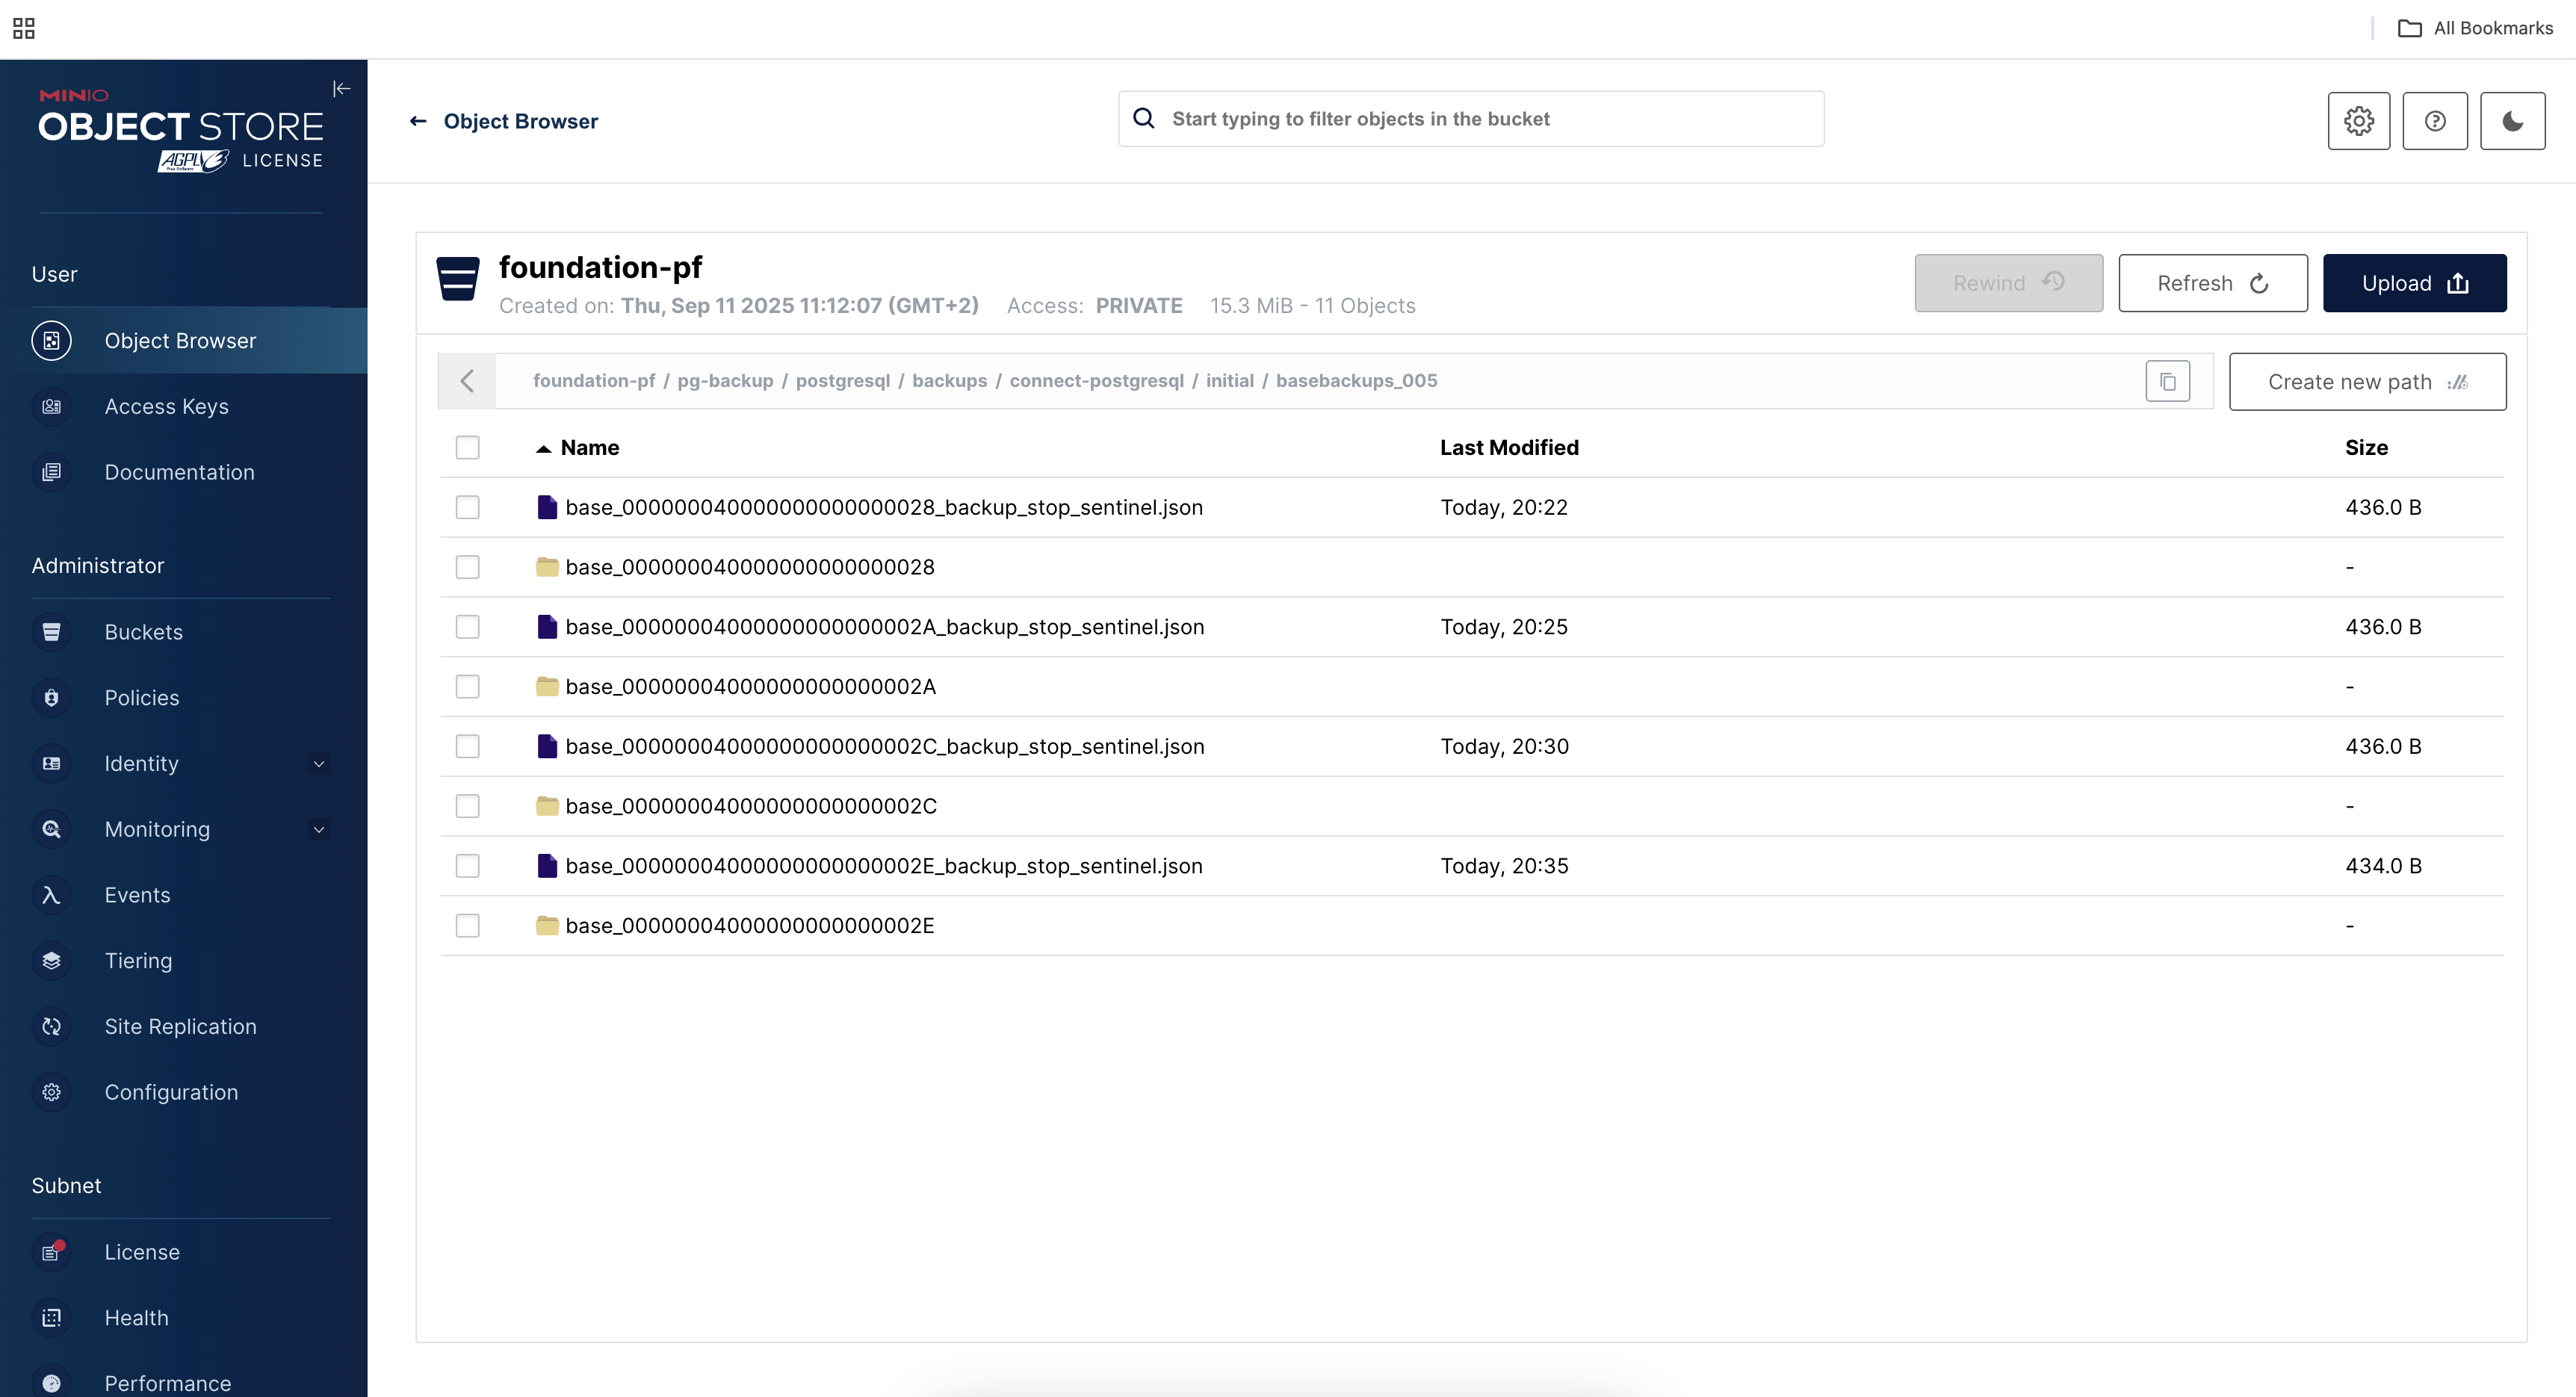2576x1397 pixels.
Task: Open the Tiering panel
Action: pyautogui.click(x=138, y=960)
